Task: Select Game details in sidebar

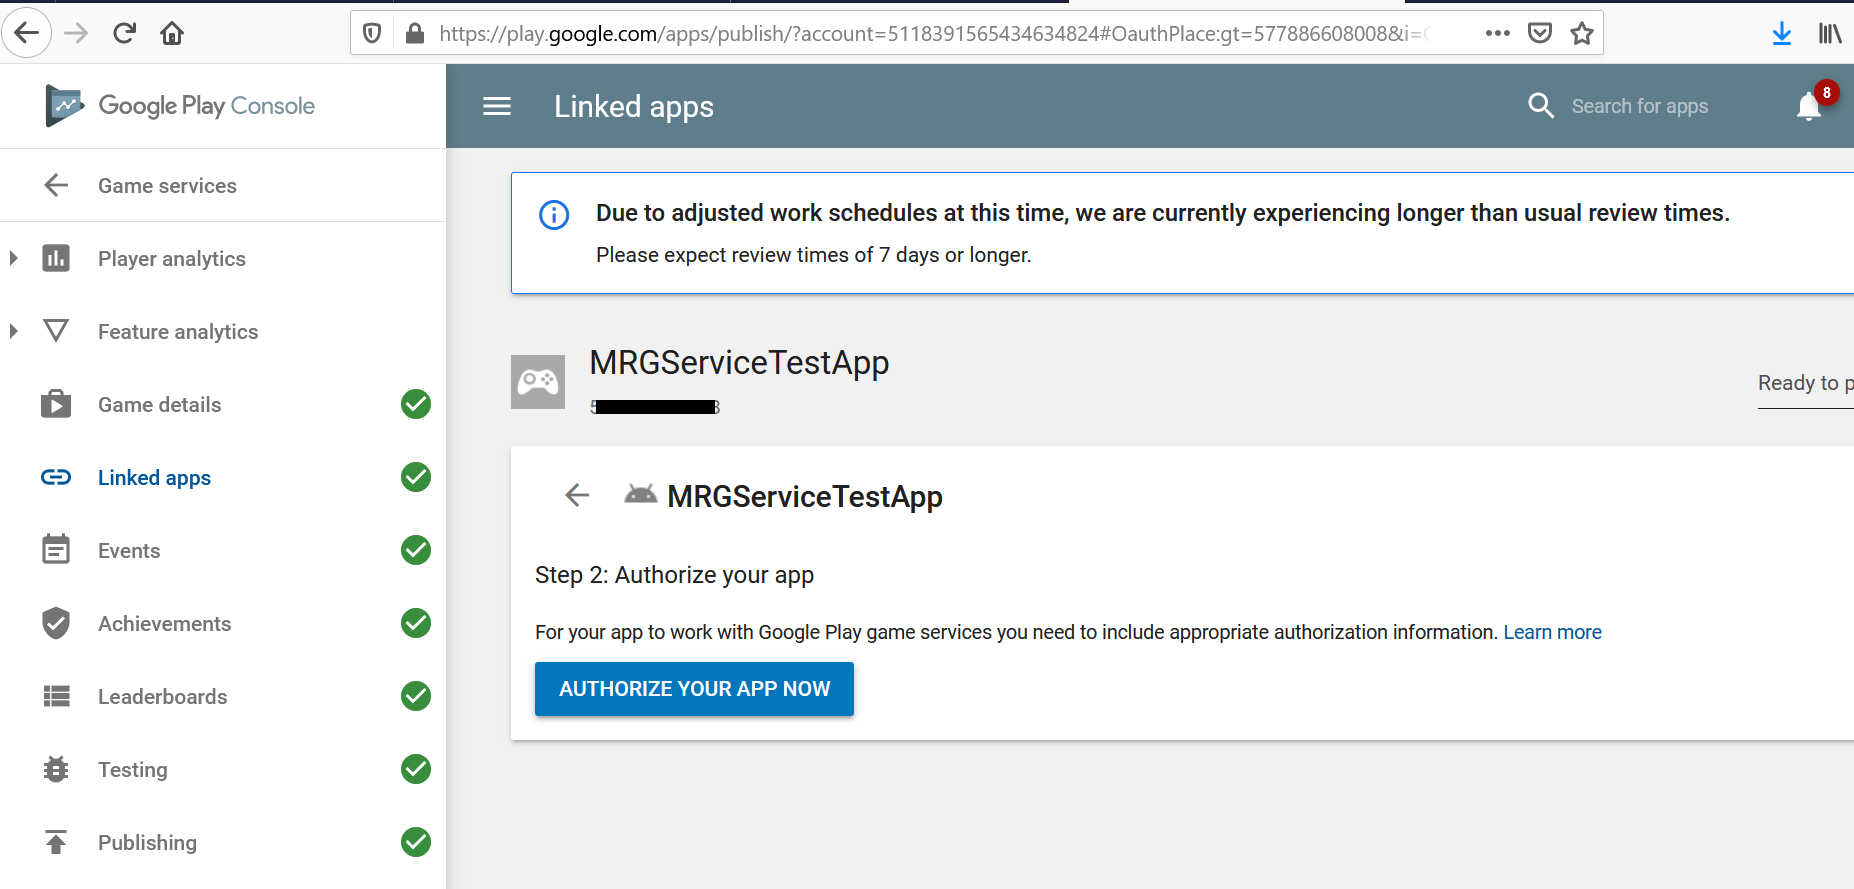Action: [160, 405]
